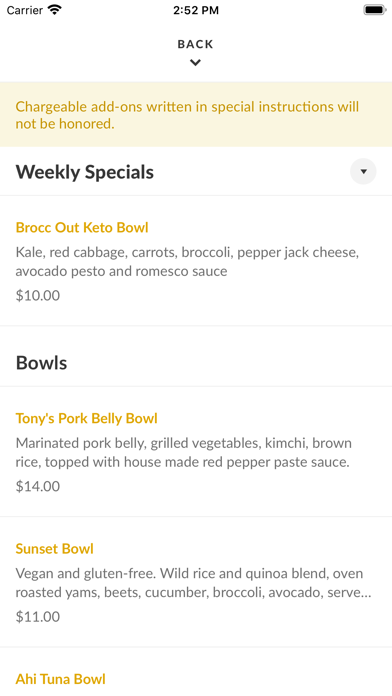Click the $14.00 price under Pork Belly Bowl

tap(38, 486)
